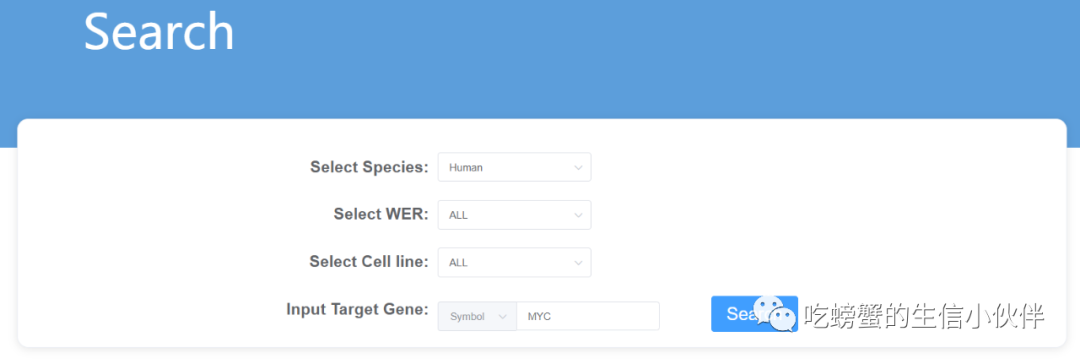Viewport: 1080px width, 364px height.
Task: Open the Select Cell line dropdown
Action: [514, 262]
